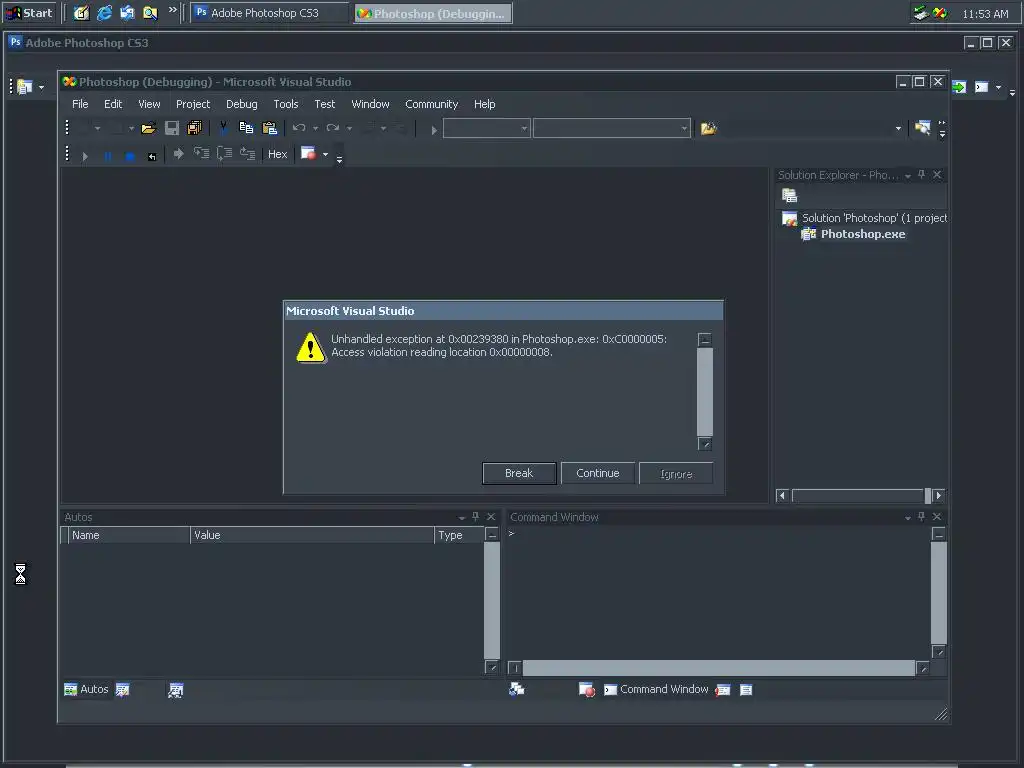Image resolution: width=1024 pixels, height=768 pixels.
Task: Click the Find in Files folder icon
Action: click(x=709, y=129)
